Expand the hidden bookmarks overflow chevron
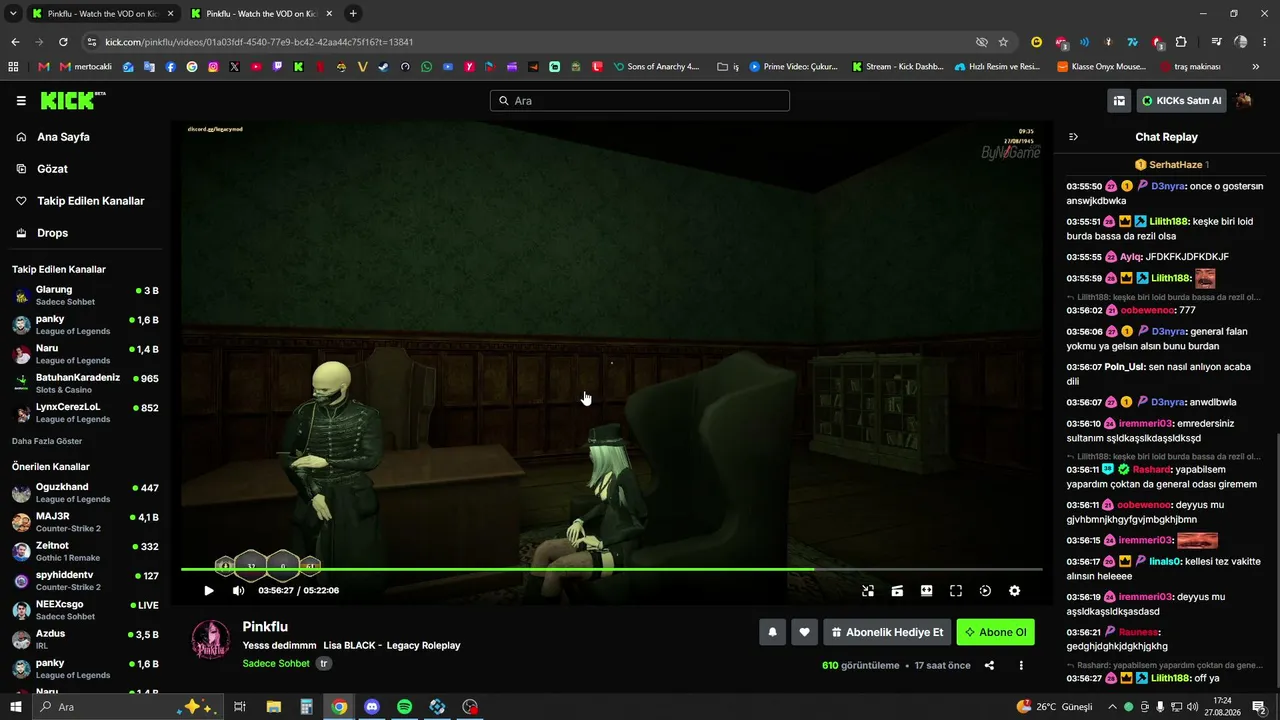Image resolution: width=1280 pixels, height=720 pixels. point(1256,67)
